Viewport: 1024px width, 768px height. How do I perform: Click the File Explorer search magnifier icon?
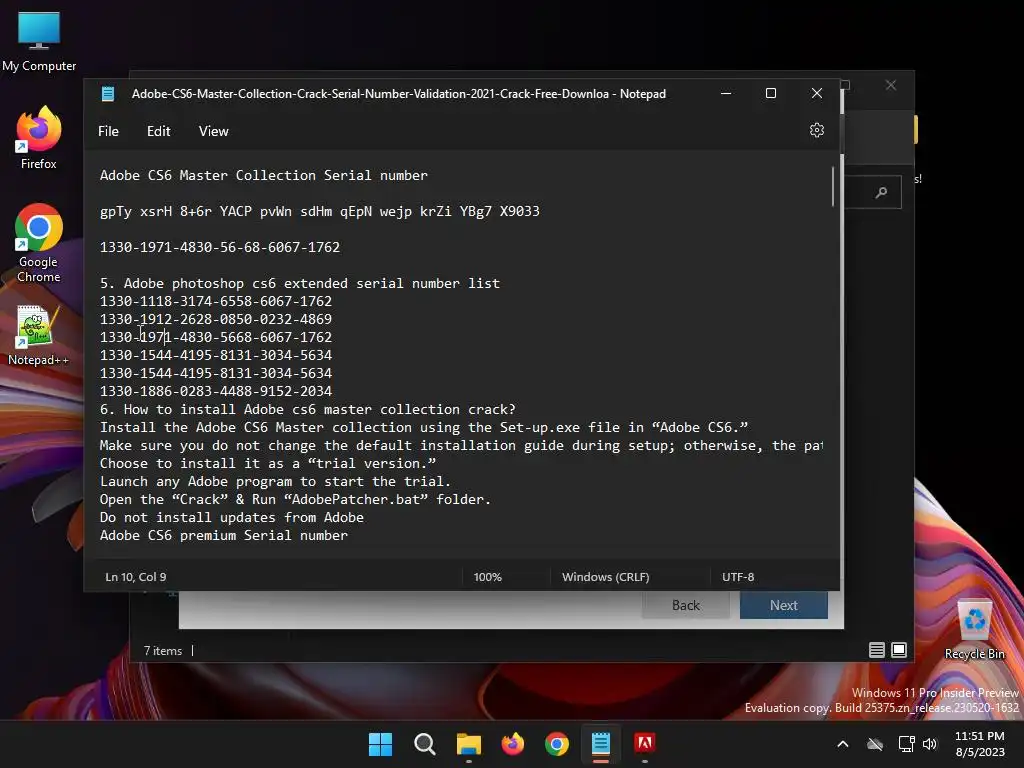(x=882, y=192)
